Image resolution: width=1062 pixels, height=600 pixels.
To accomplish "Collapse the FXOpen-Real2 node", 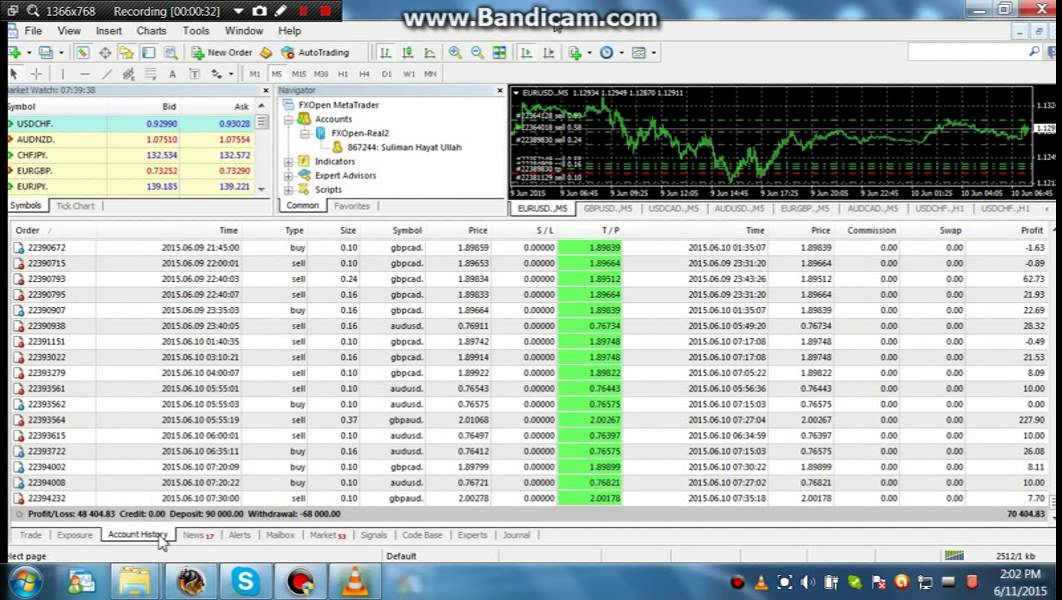I will (x=305, y=133).
